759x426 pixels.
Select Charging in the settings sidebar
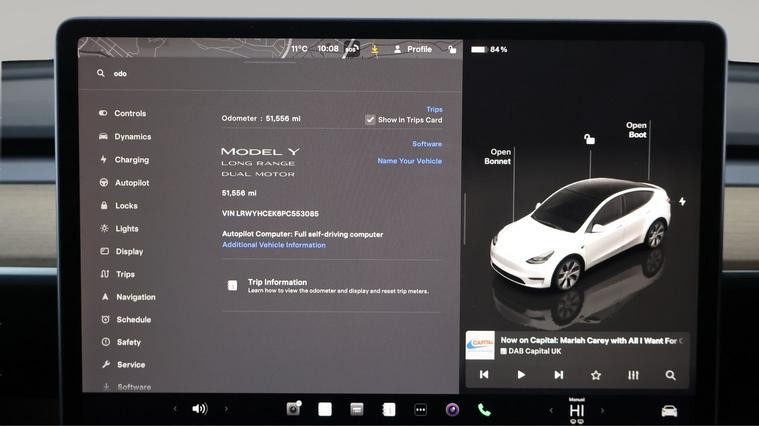(131, 160)
